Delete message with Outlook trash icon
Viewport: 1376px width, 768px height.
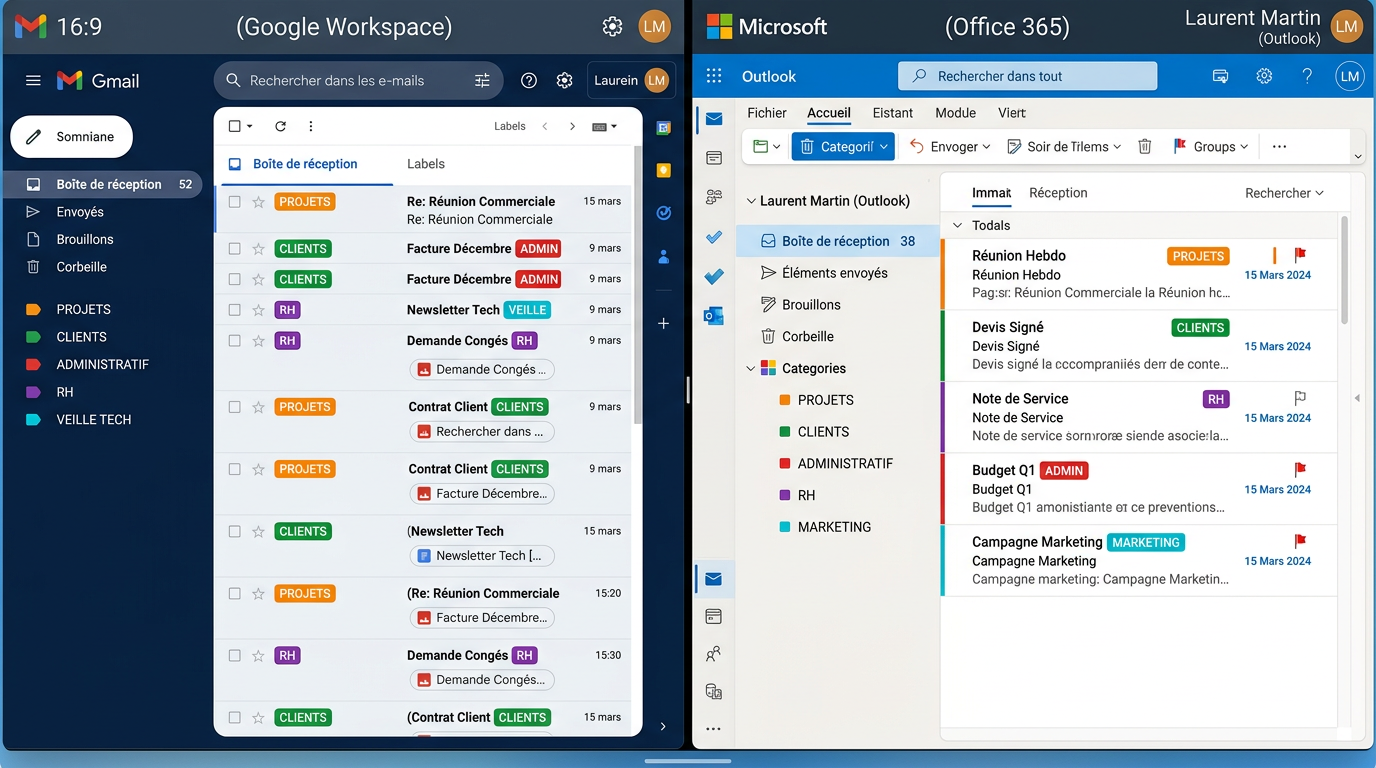tap(1145, 147)
